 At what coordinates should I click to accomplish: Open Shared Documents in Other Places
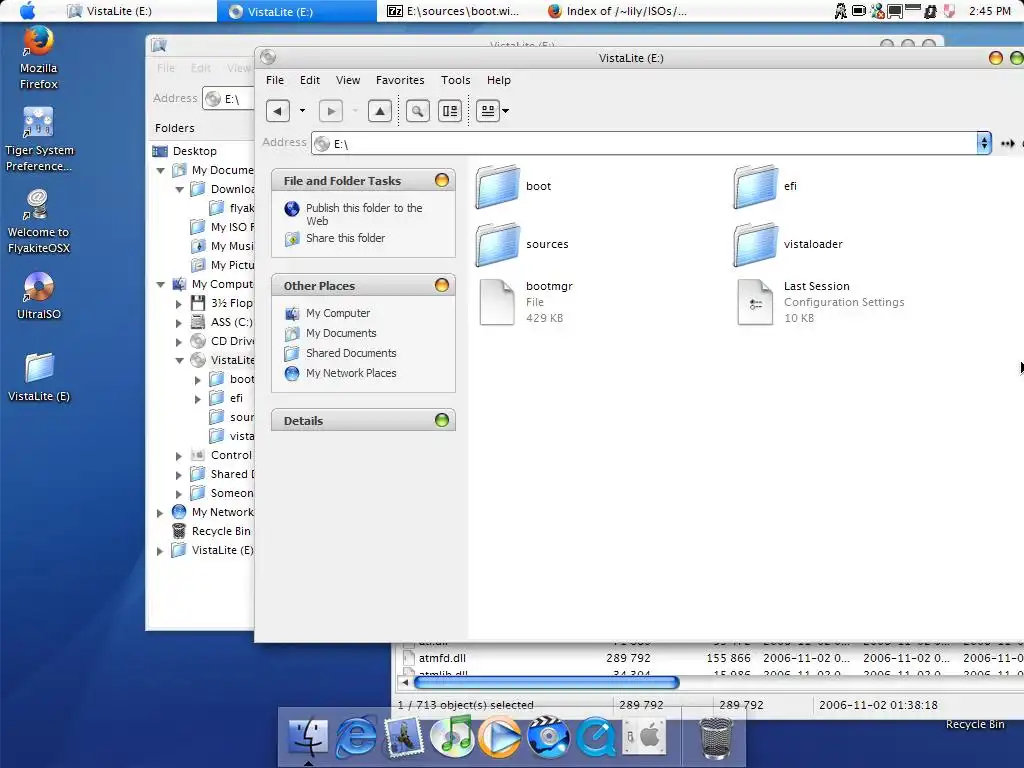(x=351, y=353)
